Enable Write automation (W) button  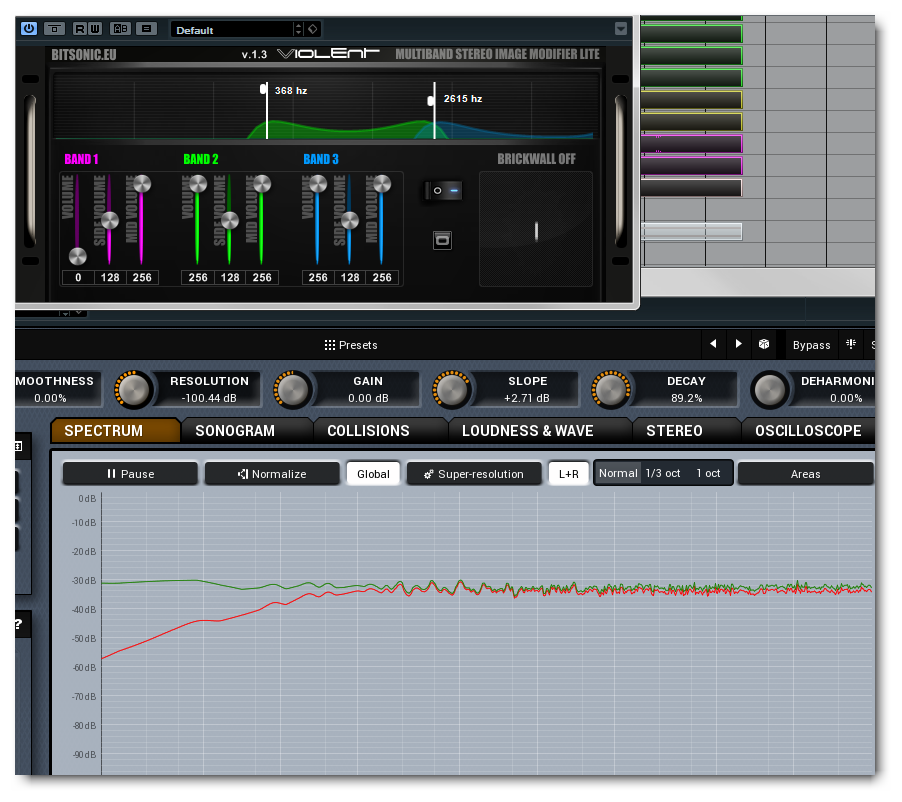95,28
